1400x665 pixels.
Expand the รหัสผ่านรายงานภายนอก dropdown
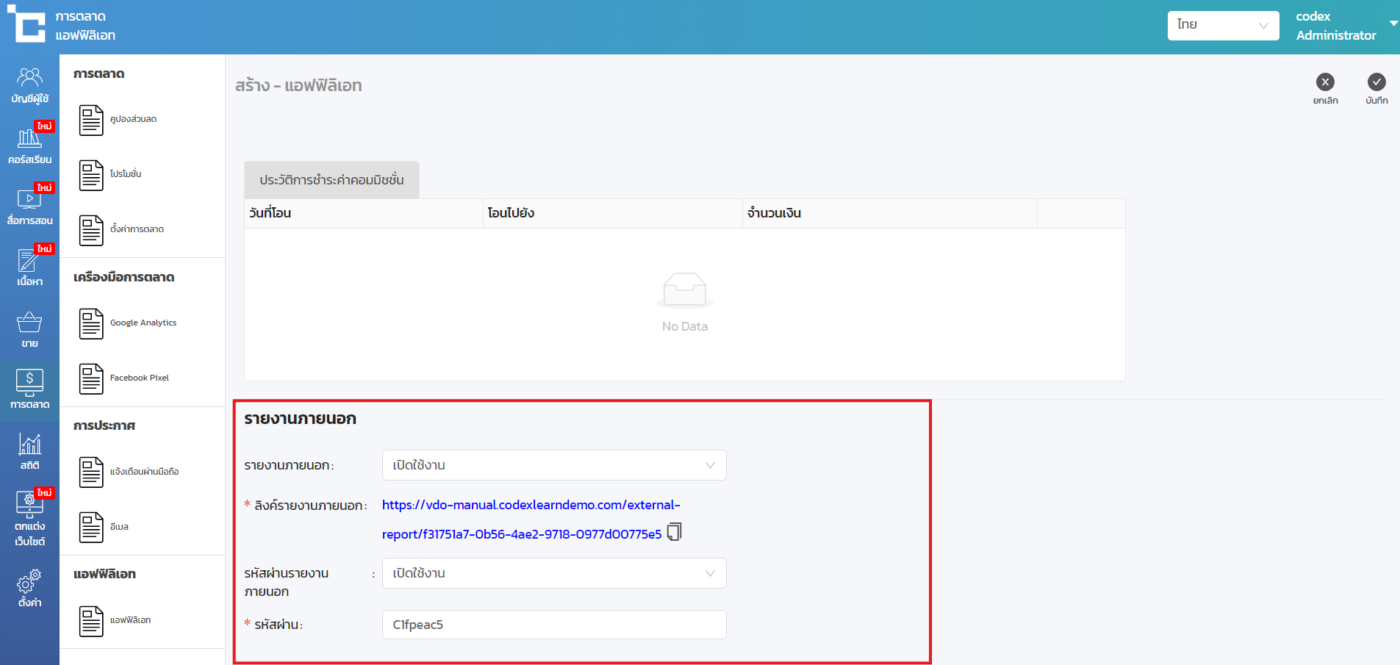[x=554, y=573]
